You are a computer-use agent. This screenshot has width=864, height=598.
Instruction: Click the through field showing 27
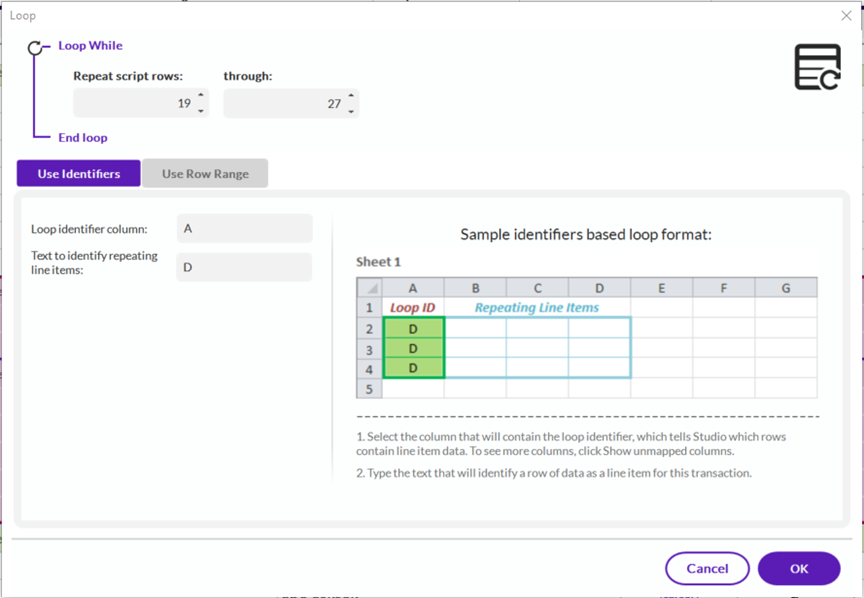(291, 103)
